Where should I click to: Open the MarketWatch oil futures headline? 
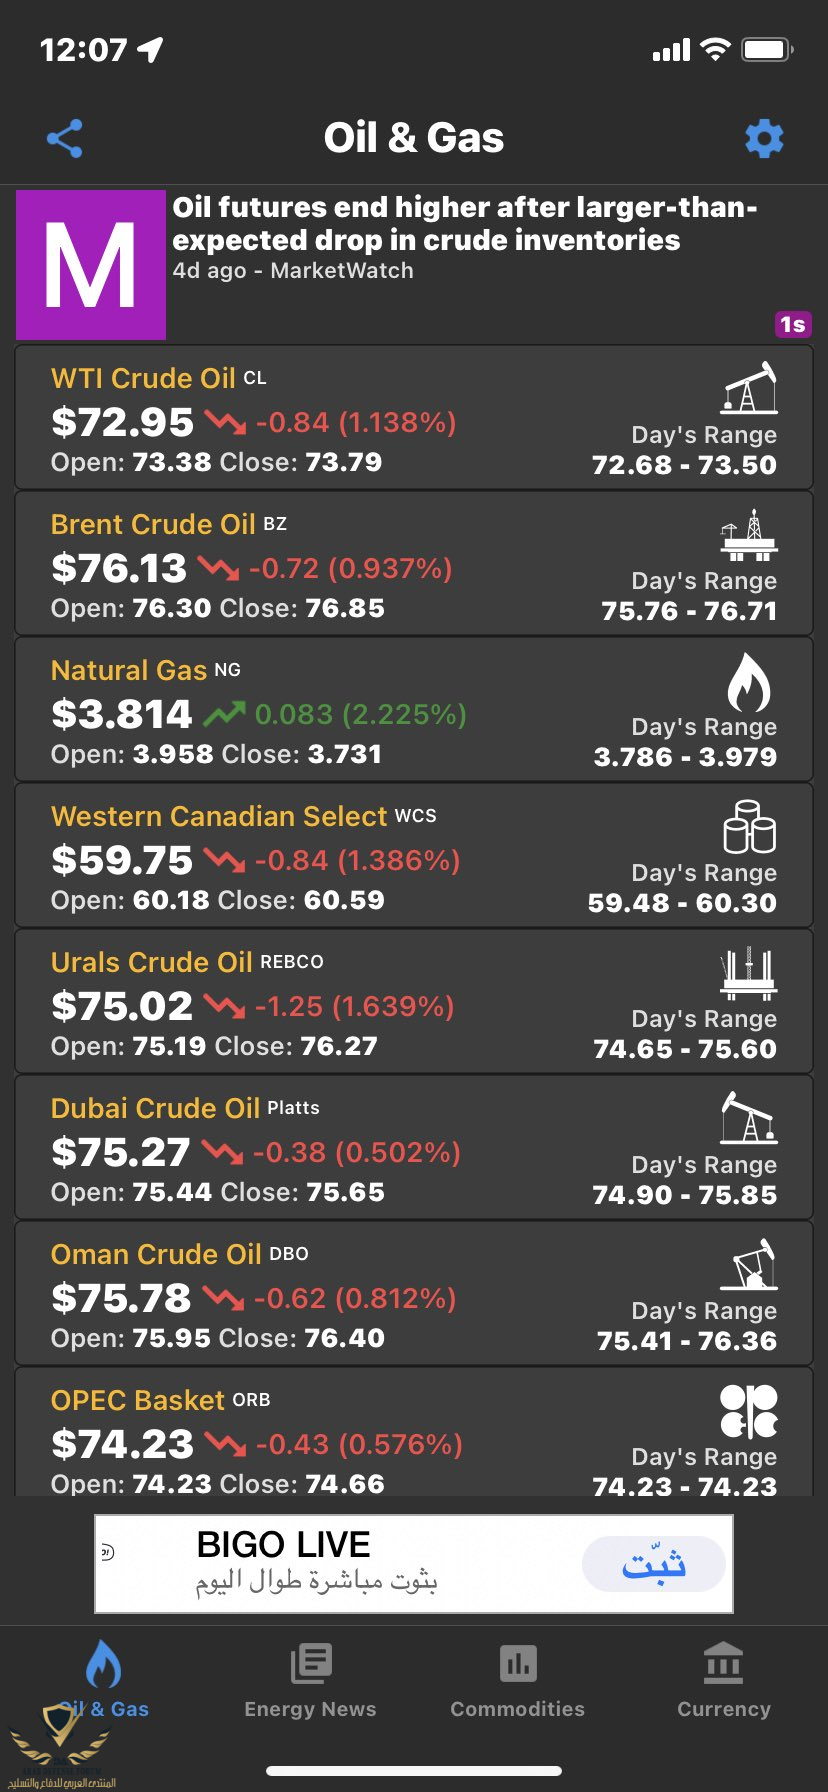click(x=465, y=224)
